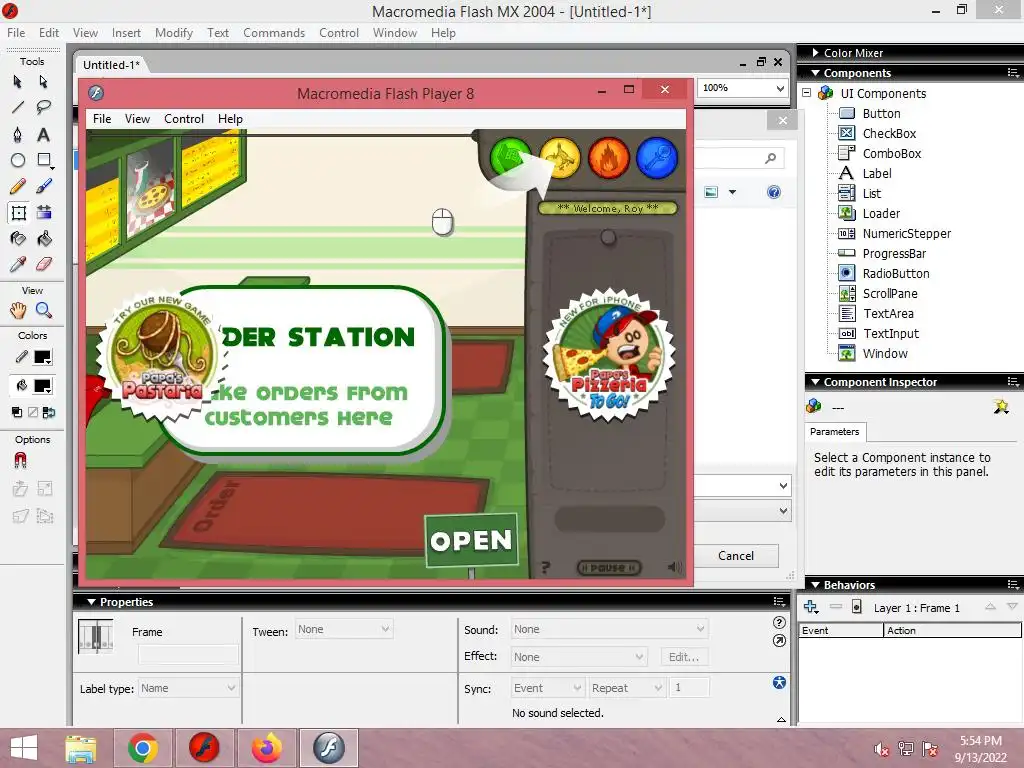The image size is (1024, 768).
Task: Collapse the Properties panel
Action: point(91,601)
